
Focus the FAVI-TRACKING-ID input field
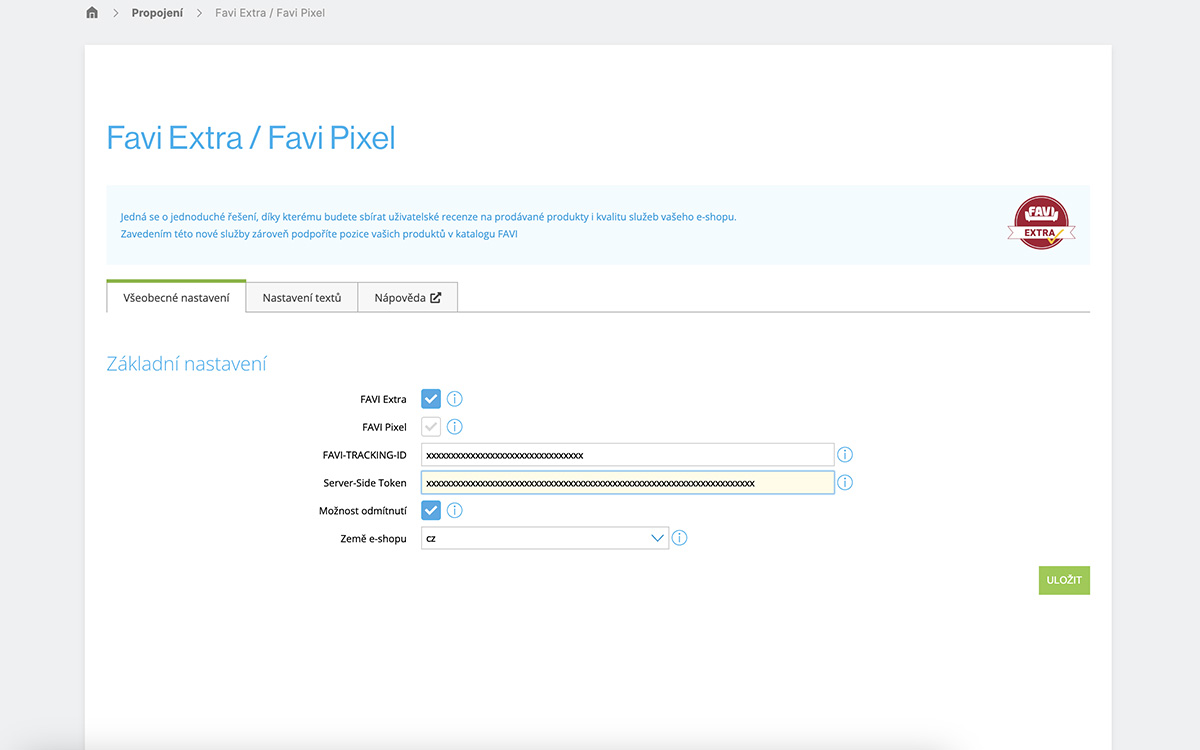(x=627, y=455)
